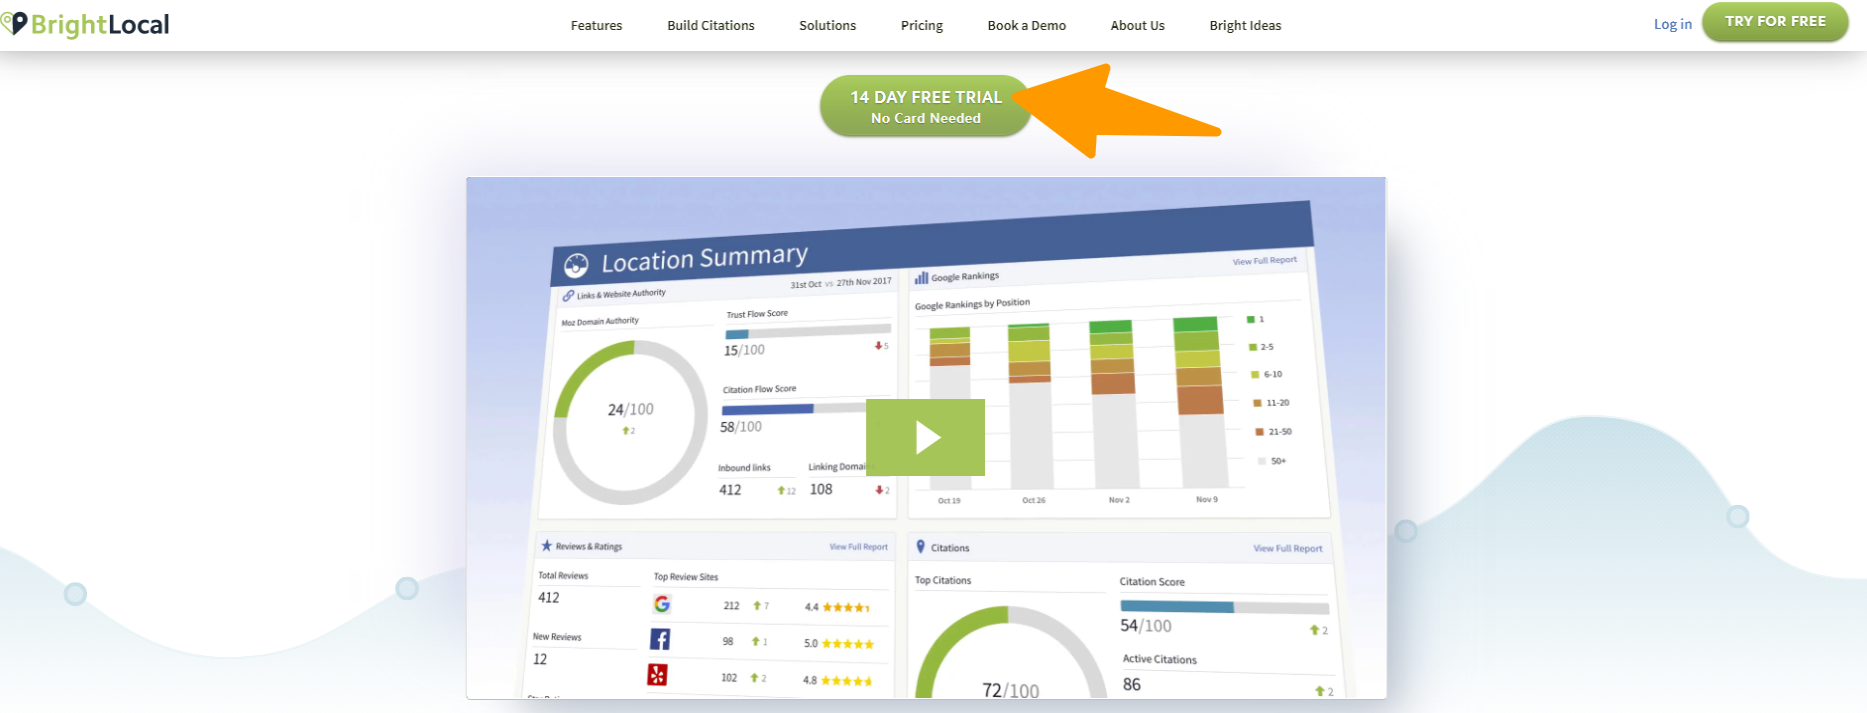The width and height of the screenshot is (1867, 713).
Task: Click the Google Rankings bar chart icon
Action: point(921,277)
